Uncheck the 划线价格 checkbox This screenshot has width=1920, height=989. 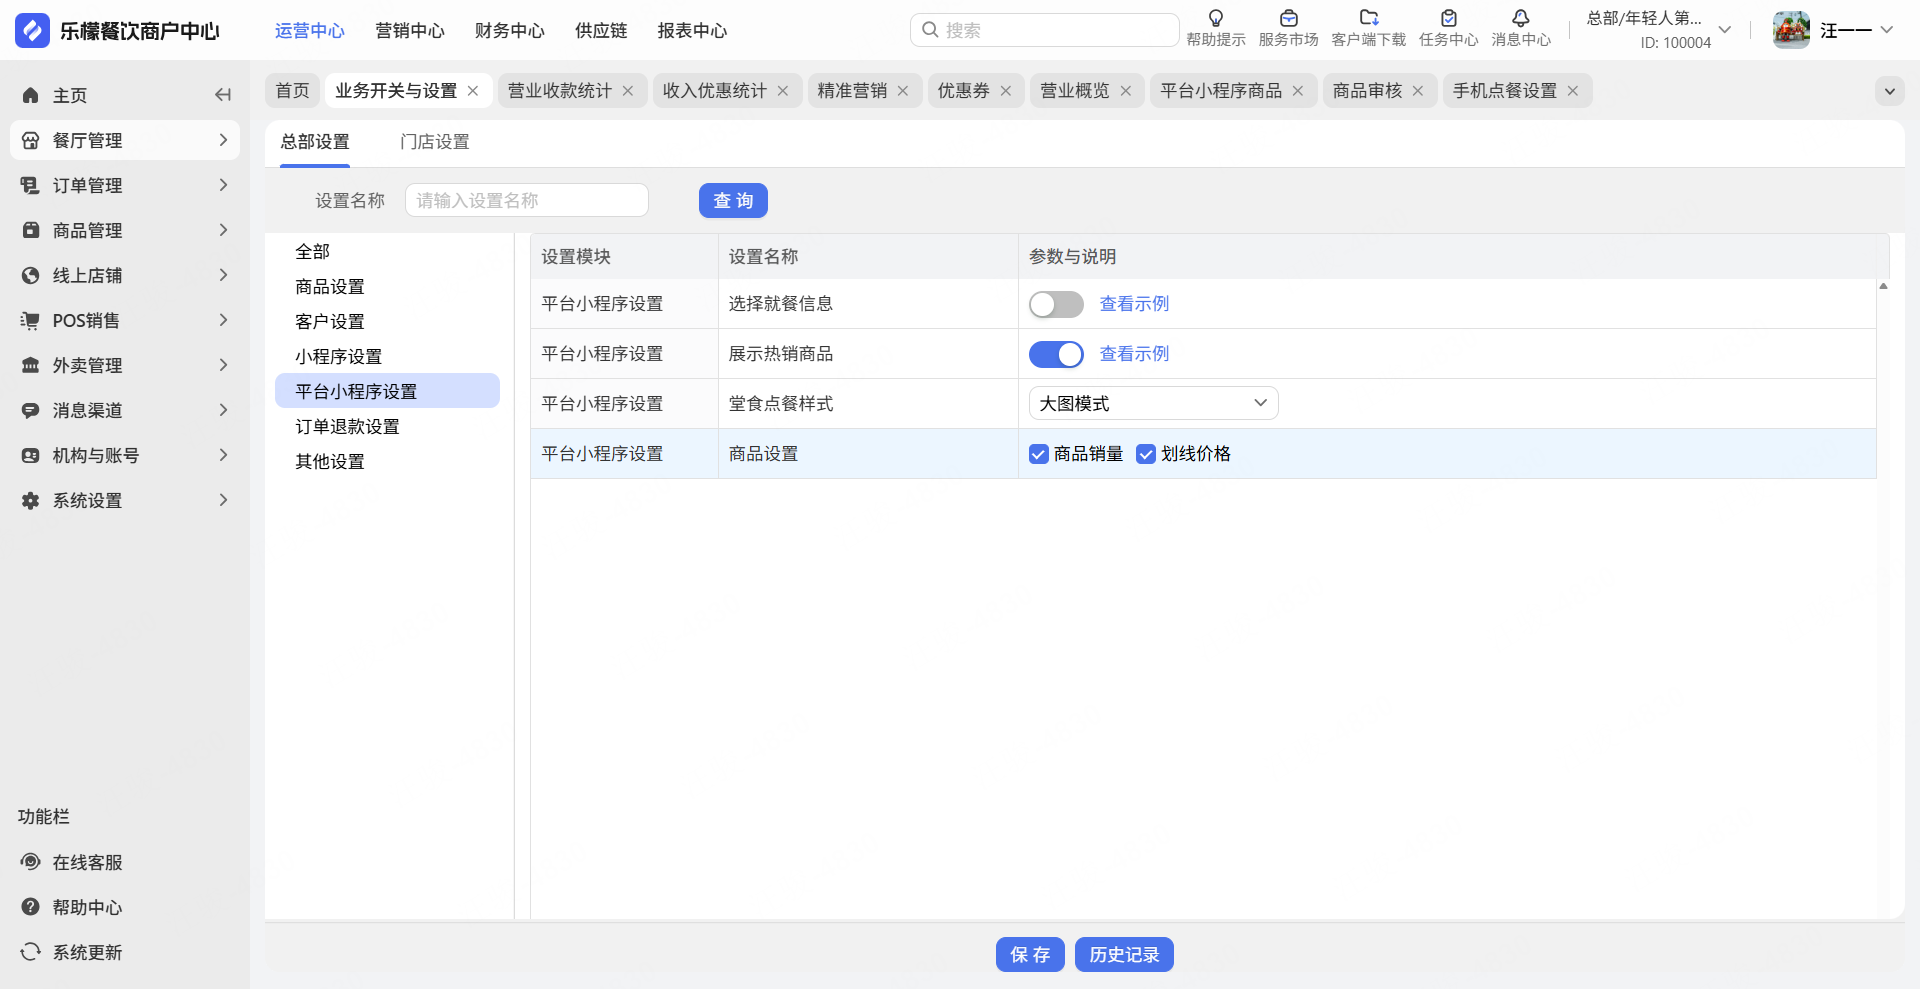(x=1146, y=454)
